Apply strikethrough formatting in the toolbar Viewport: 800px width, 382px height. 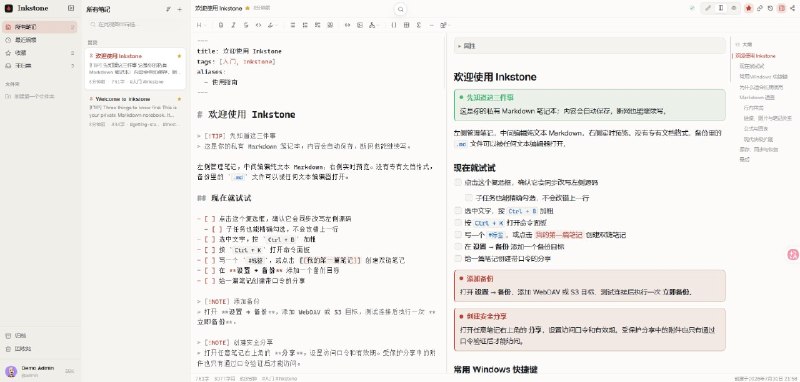click(x=246, y=24)
